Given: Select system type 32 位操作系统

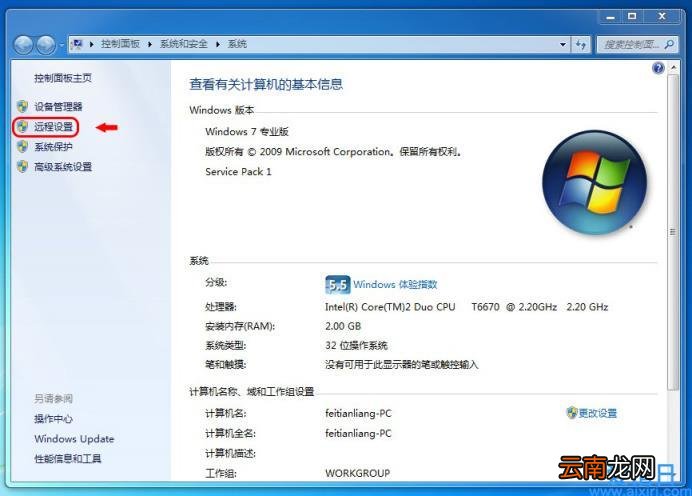Looking at the screenshot, I should pos(356,345).
